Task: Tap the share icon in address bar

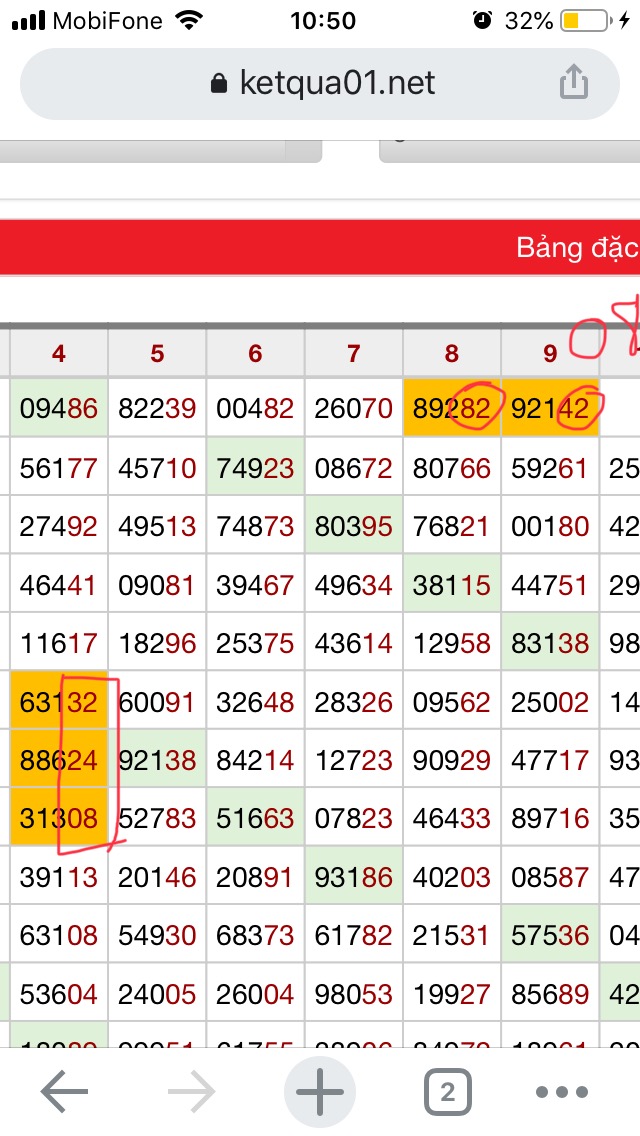Action: coord(573,82)
